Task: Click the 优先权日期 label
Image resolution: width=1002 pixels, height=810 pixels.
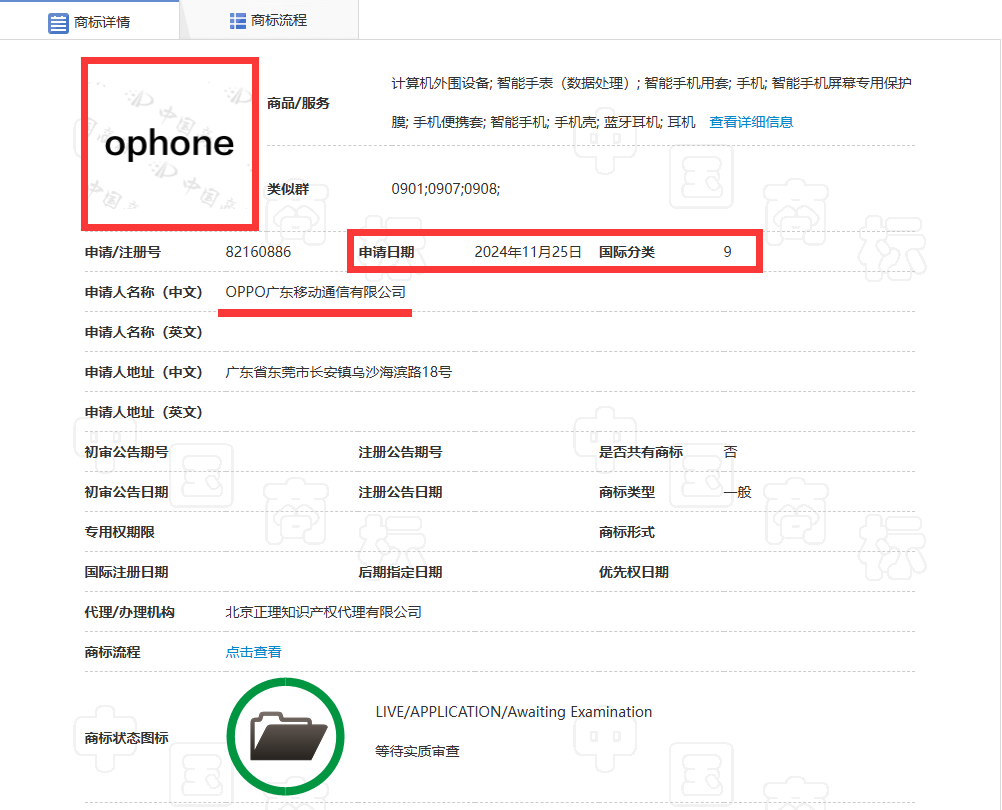Action: pyautogui.click(x=634, y=572)
